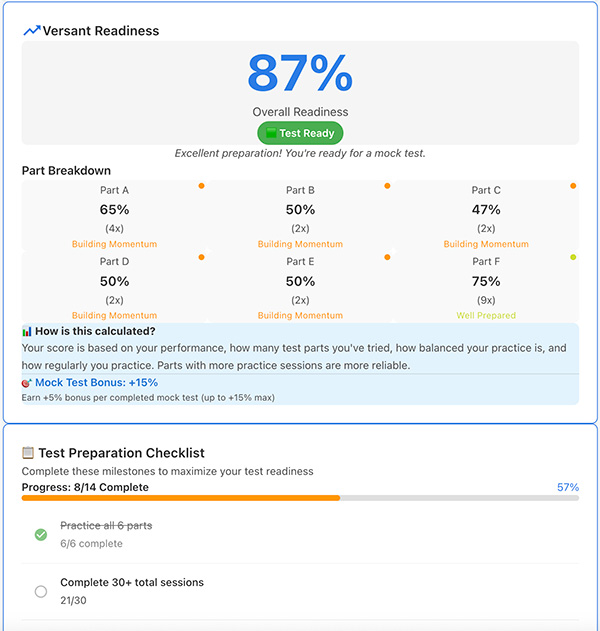600x631 pixels.
Task: Select the Part C 47% card
Action: click(x=486, y=215)
